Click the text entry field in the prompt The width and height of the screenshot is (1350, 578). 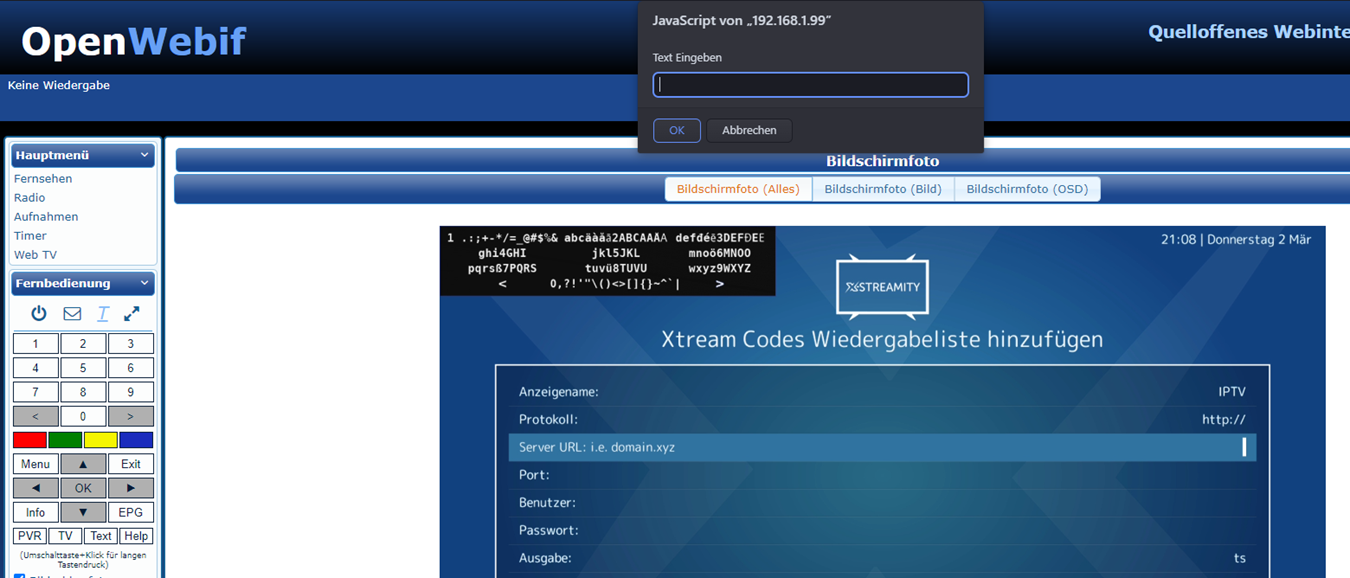pyautogui.click(x=810, y=84)
